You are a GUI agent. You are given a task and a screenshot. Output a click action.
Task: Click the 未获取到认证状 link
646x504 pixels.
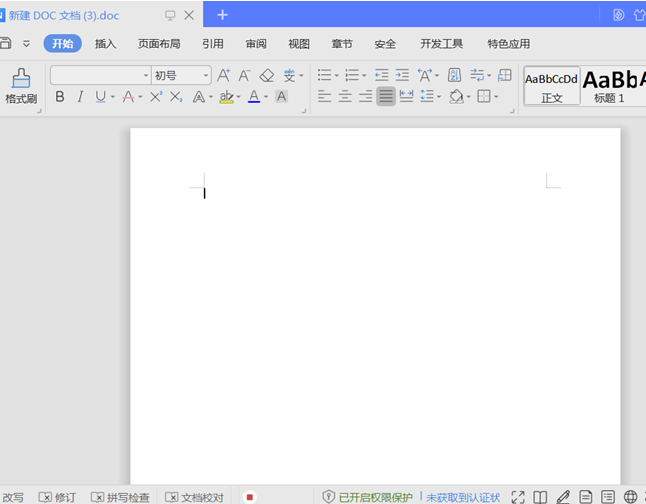point(463,497)
